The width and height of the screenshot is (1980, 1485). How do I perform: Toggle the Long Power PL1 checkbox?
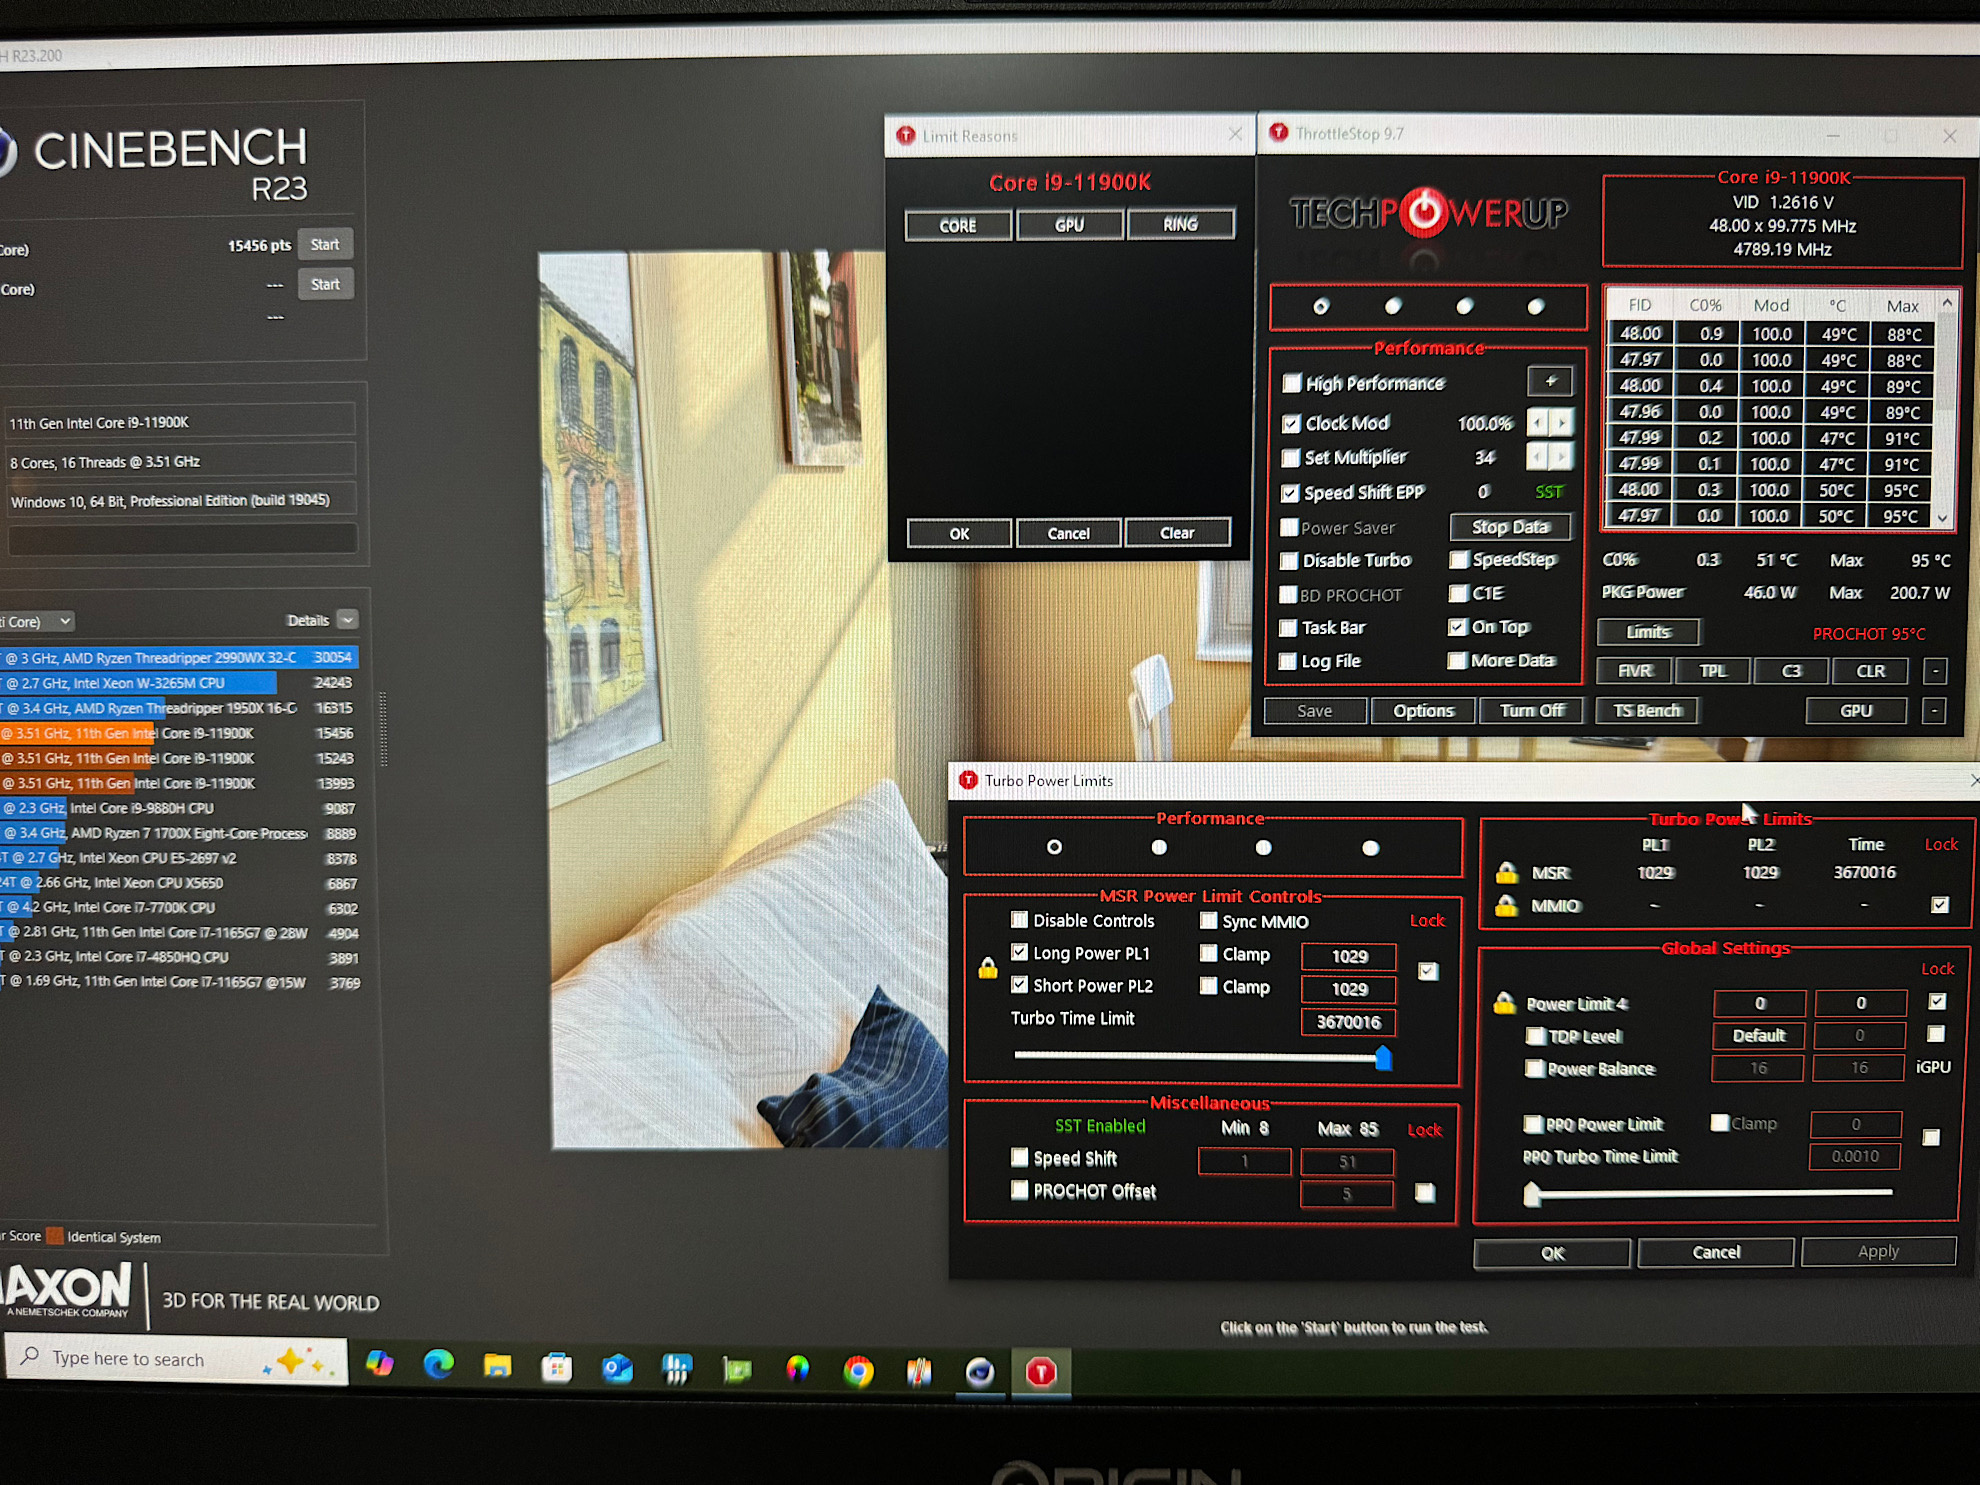pos(1019,952)
